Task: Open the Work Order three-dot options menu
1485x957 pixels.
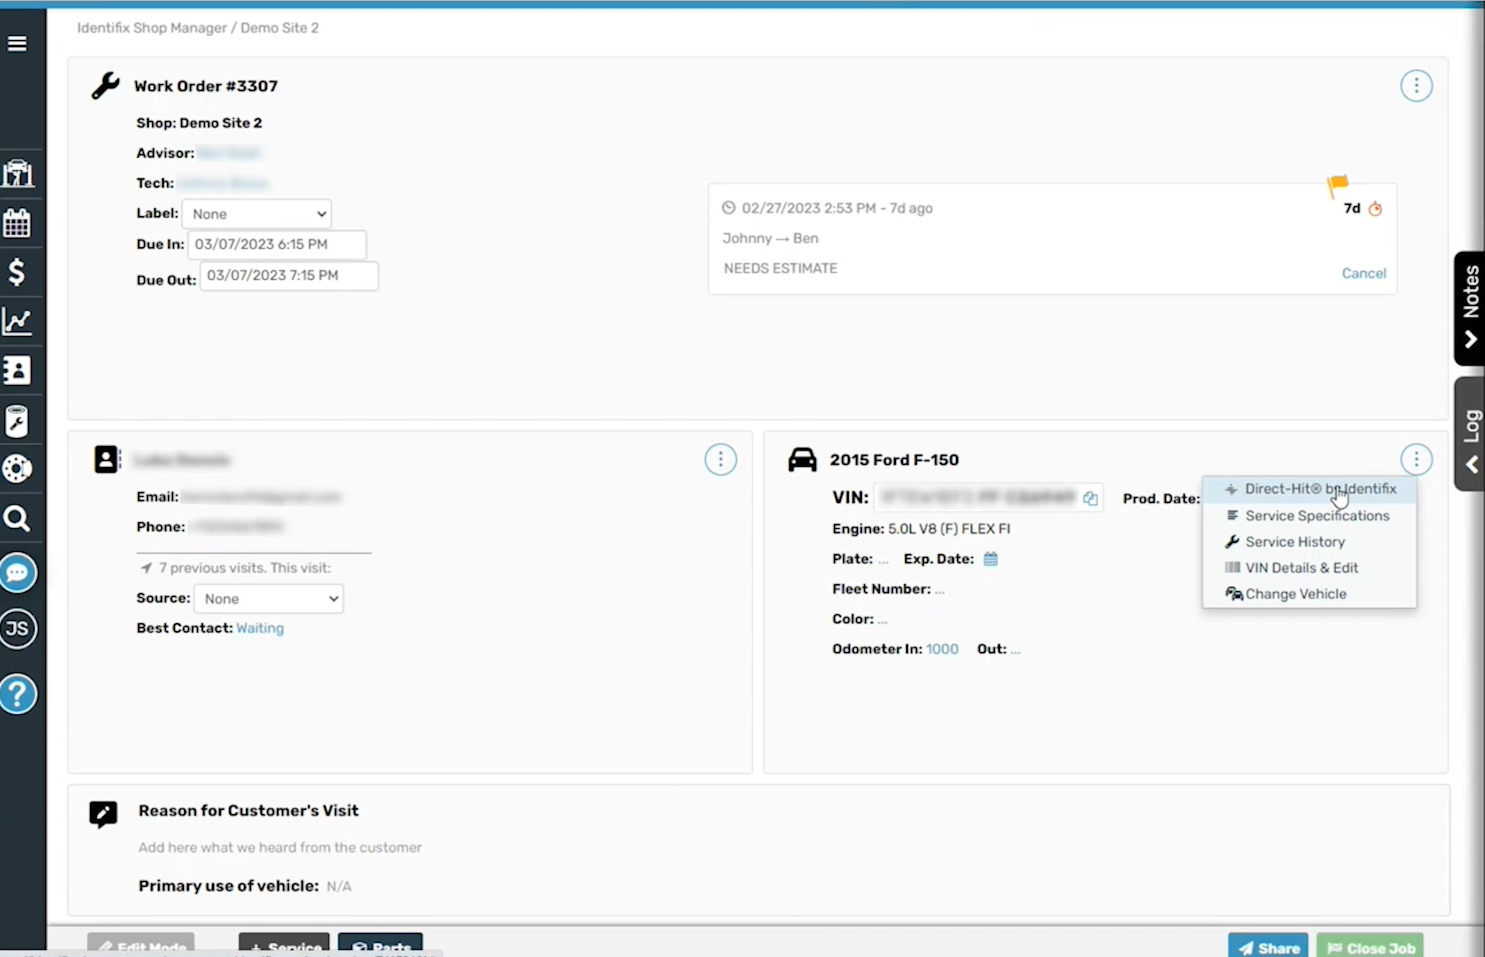Action: [x=1416, y=85]
